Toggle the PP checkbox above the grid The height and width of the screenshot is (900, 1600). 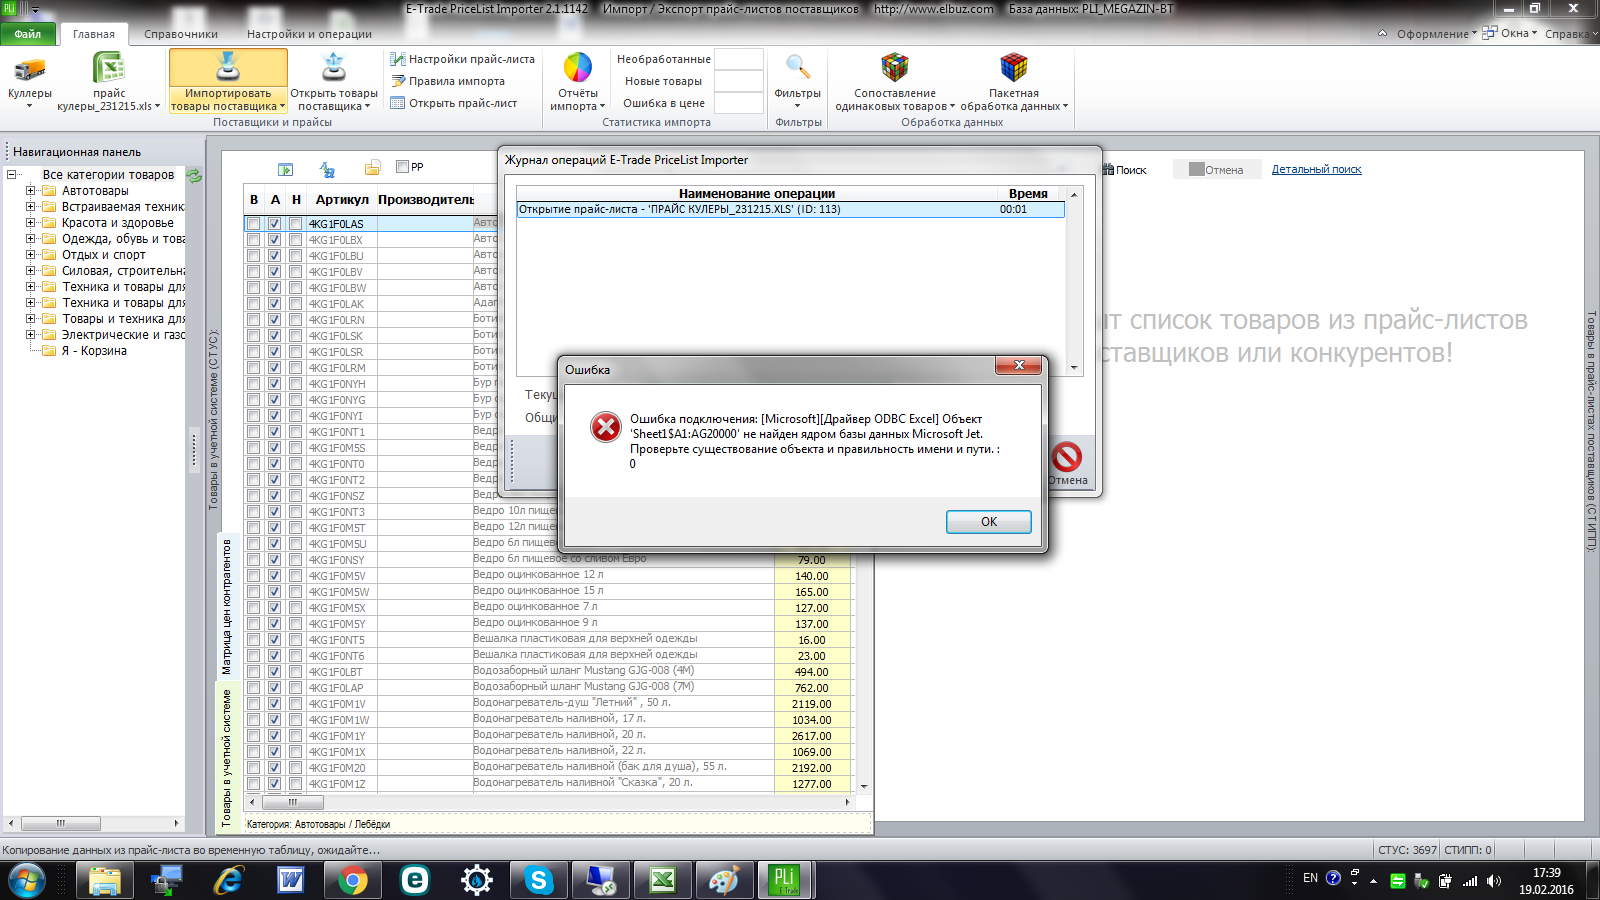[402, 167]
